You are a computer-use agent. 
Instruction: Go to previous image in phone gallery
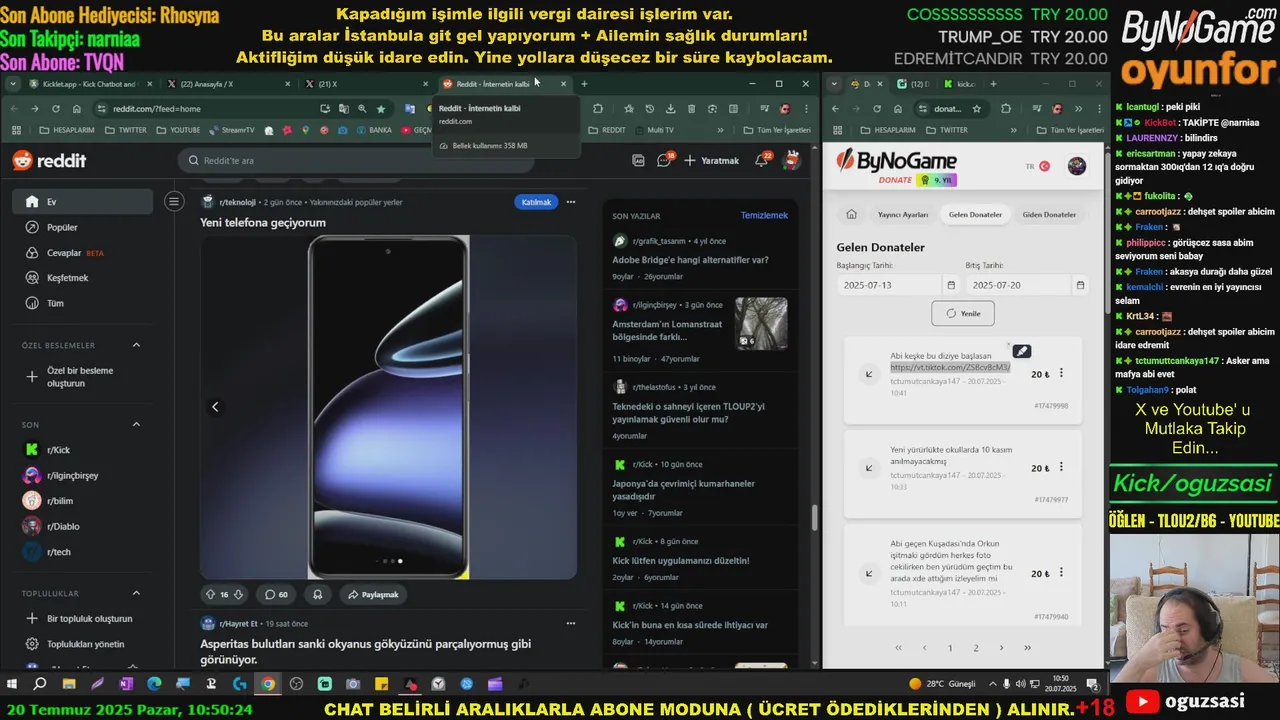[x=215, y=407]
